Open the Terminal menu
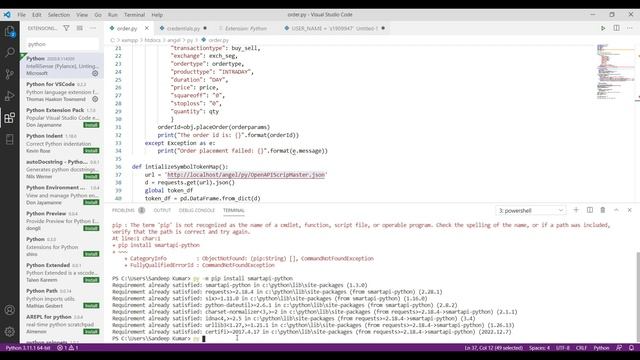The width and height of the screenshot is (640, 360). tap(134, 15)
